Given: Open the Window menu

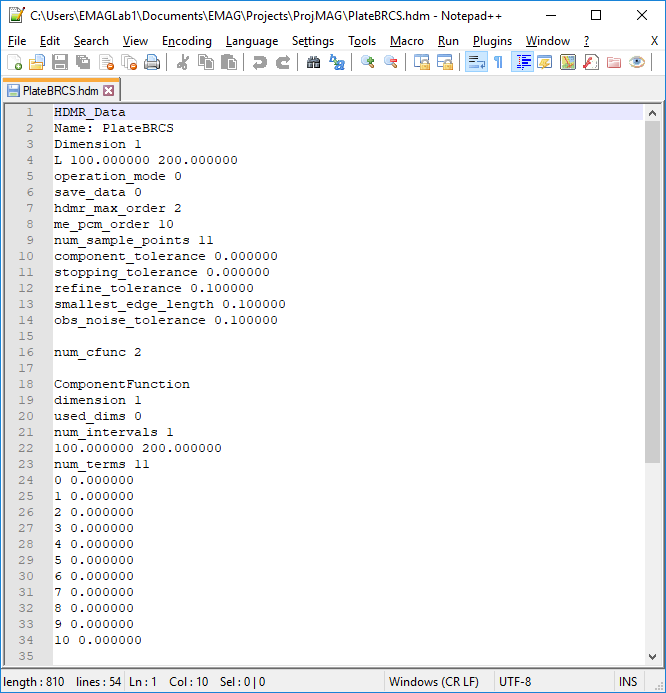Looking at the screenshot, I should click(x=548, y=41).
